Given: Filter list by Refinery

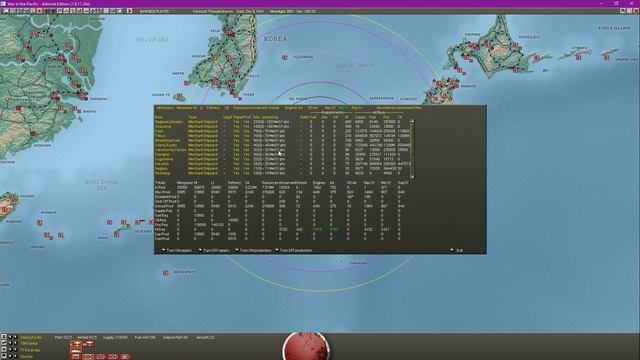Looking at the screenshot, I should coord(213,108).
